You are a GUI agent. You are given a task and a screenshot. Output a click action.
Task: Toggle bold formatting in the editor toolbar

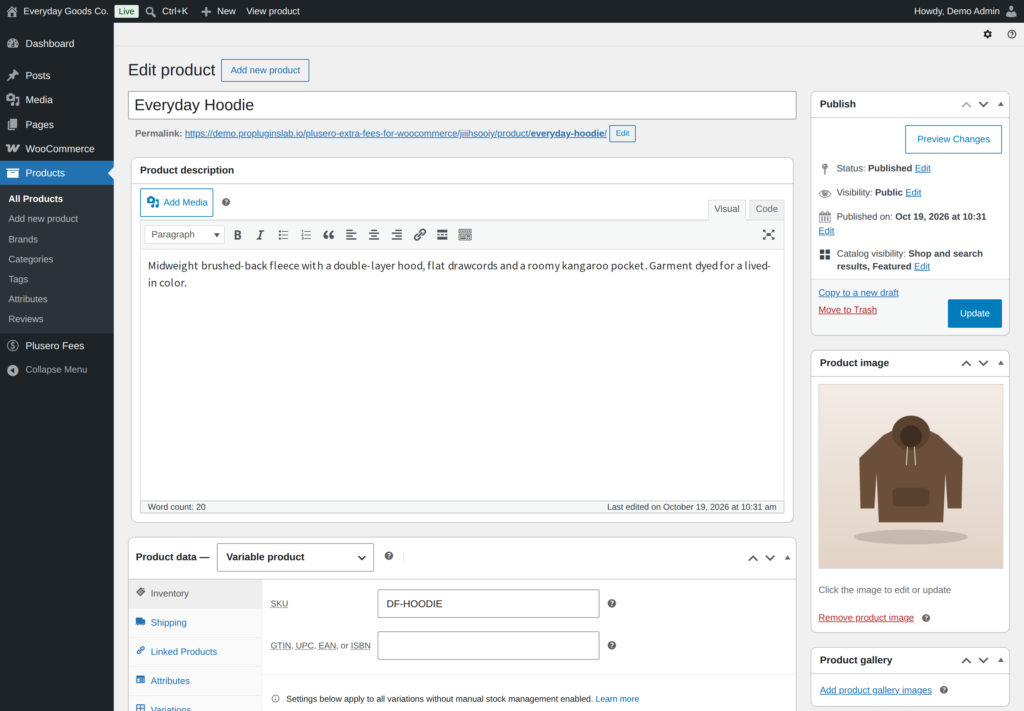(238, 235)
